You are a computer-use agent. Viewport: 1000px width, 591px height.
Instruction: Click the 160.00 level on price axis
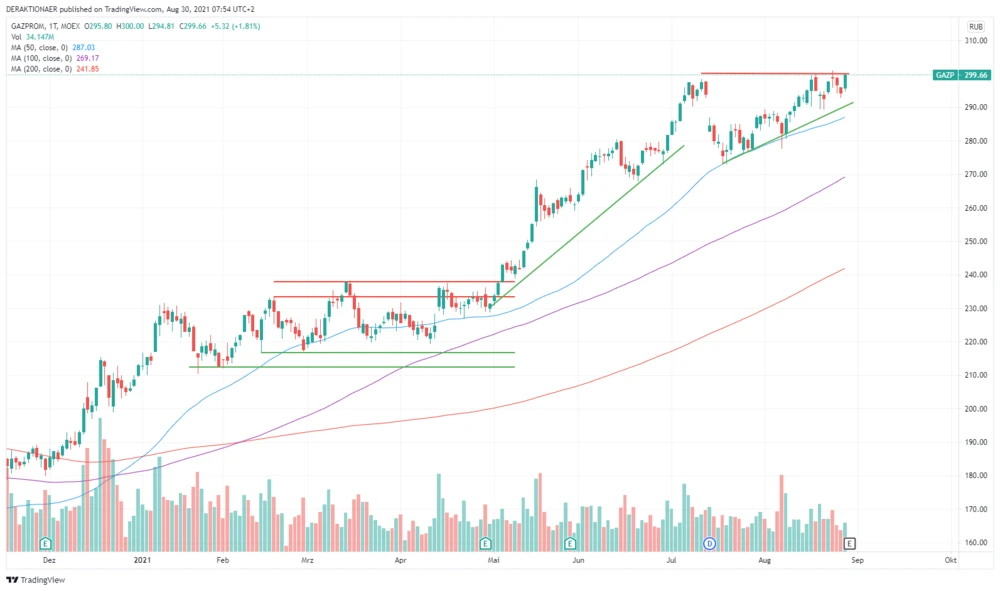(x=976, y=543)
